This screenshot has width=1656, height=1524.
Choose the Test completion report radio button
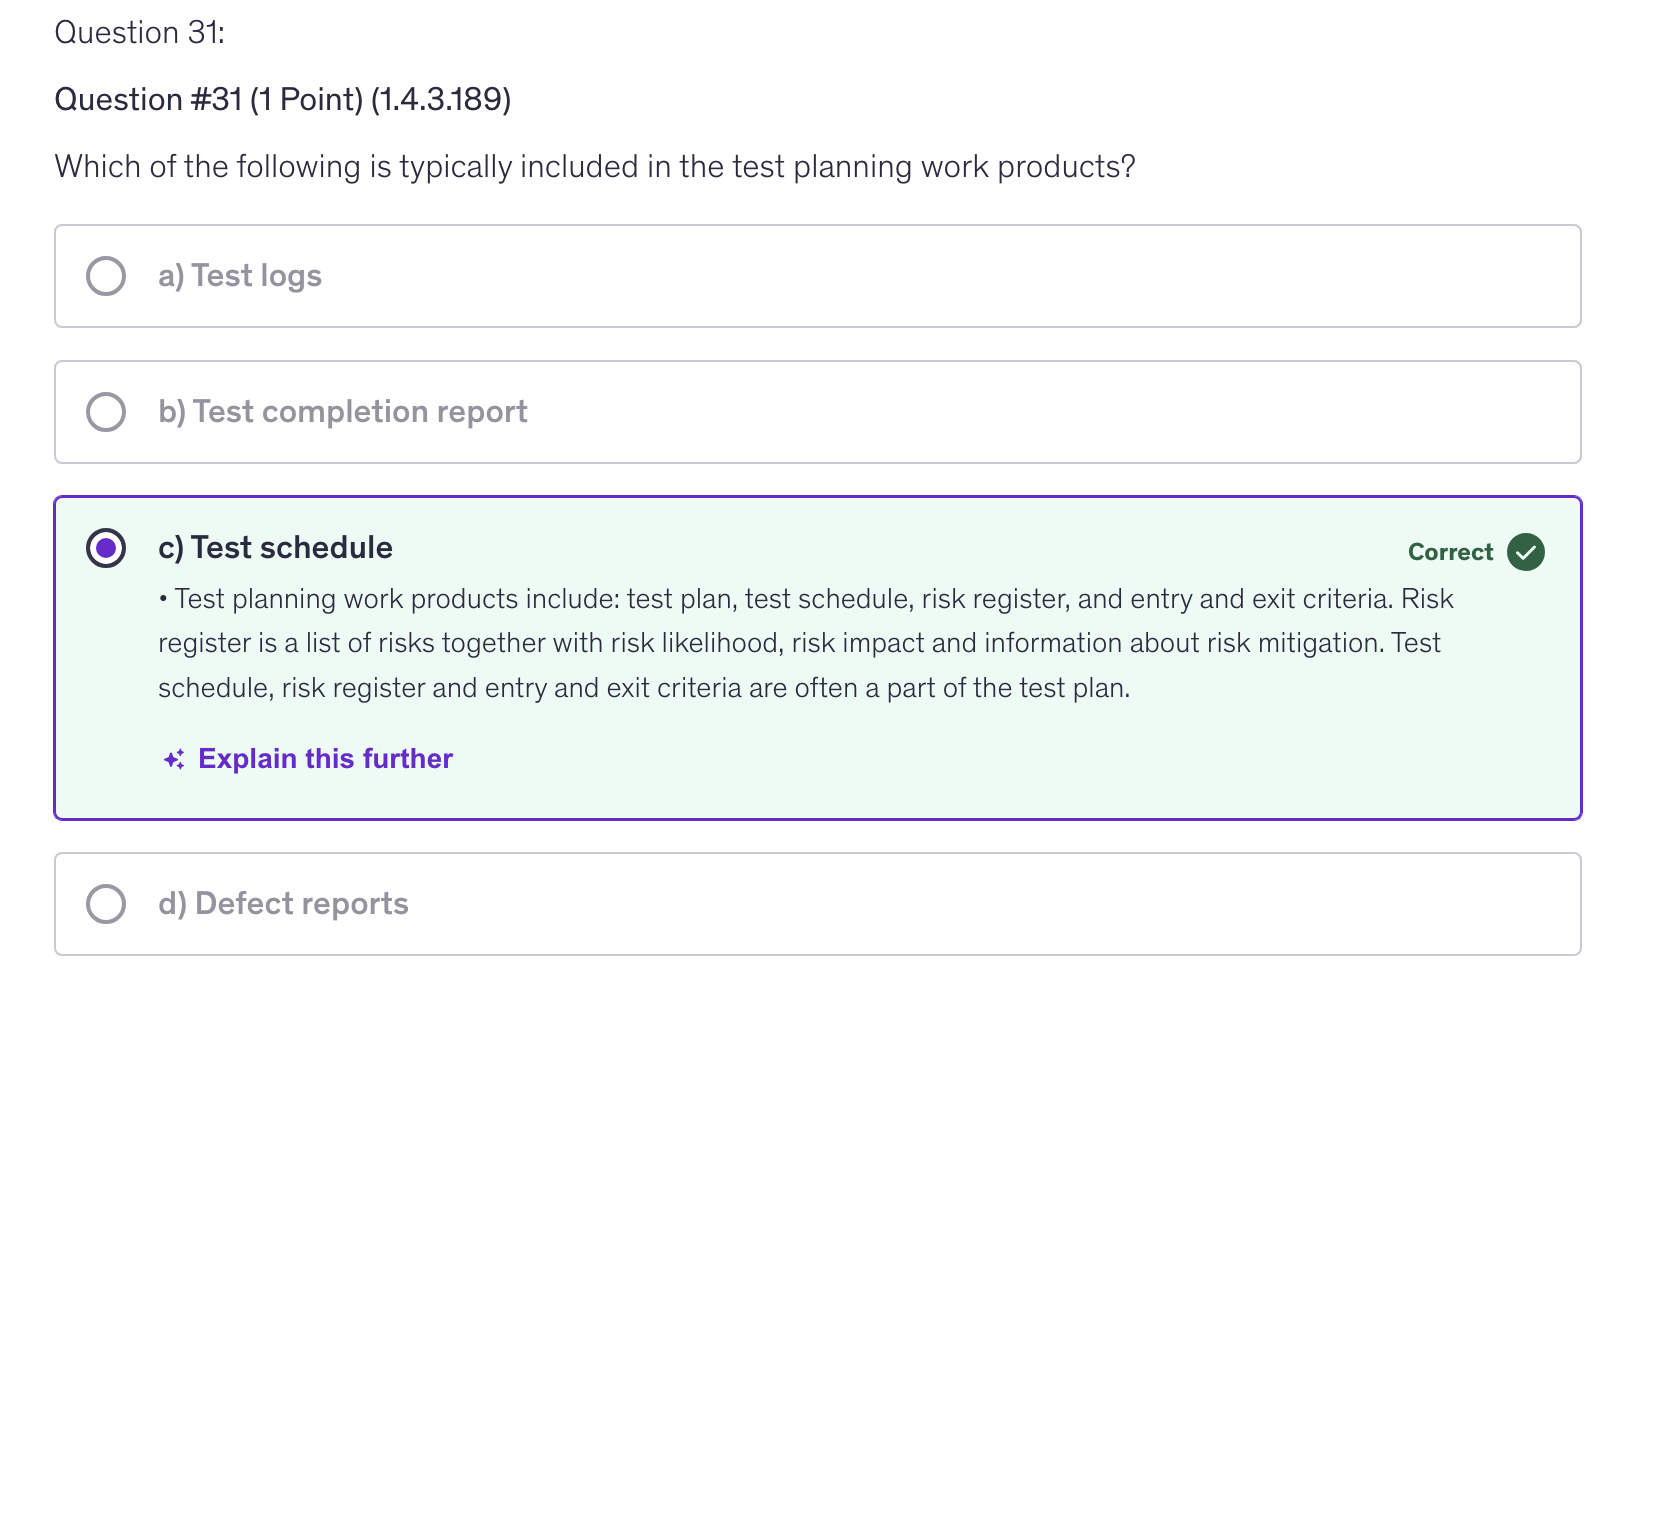pos(106,412)
